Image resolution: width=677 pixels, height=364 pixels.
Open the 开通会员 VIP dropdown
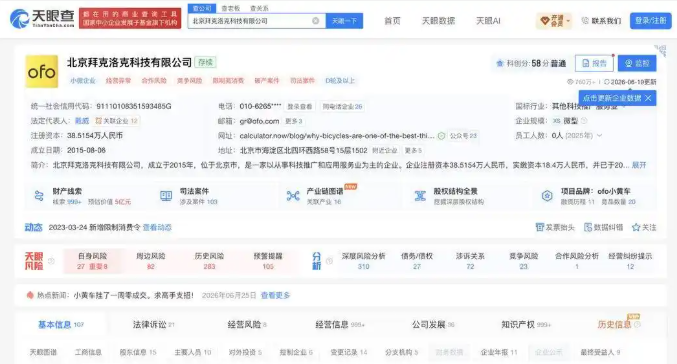click(x=554, y=21)
